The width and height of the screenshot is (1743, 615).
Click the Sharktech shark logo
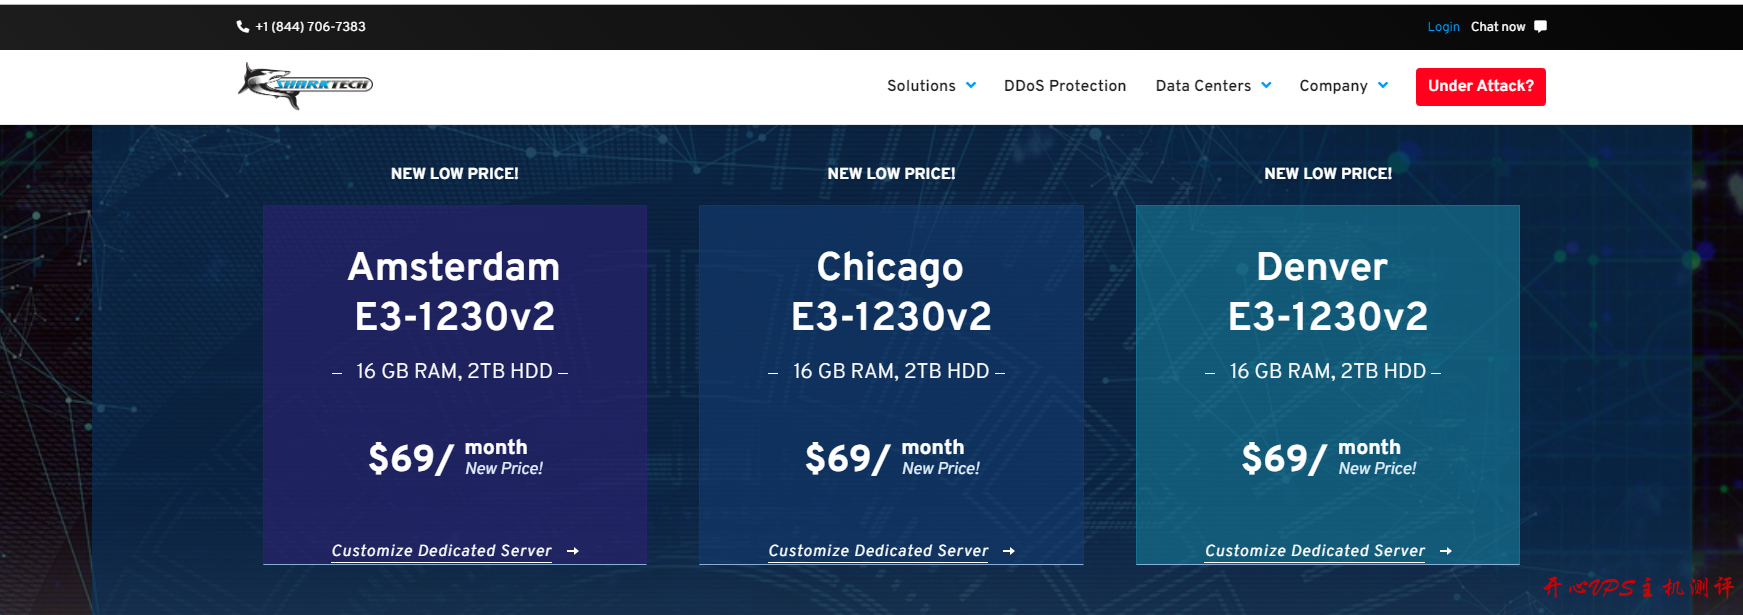[305, 85]
